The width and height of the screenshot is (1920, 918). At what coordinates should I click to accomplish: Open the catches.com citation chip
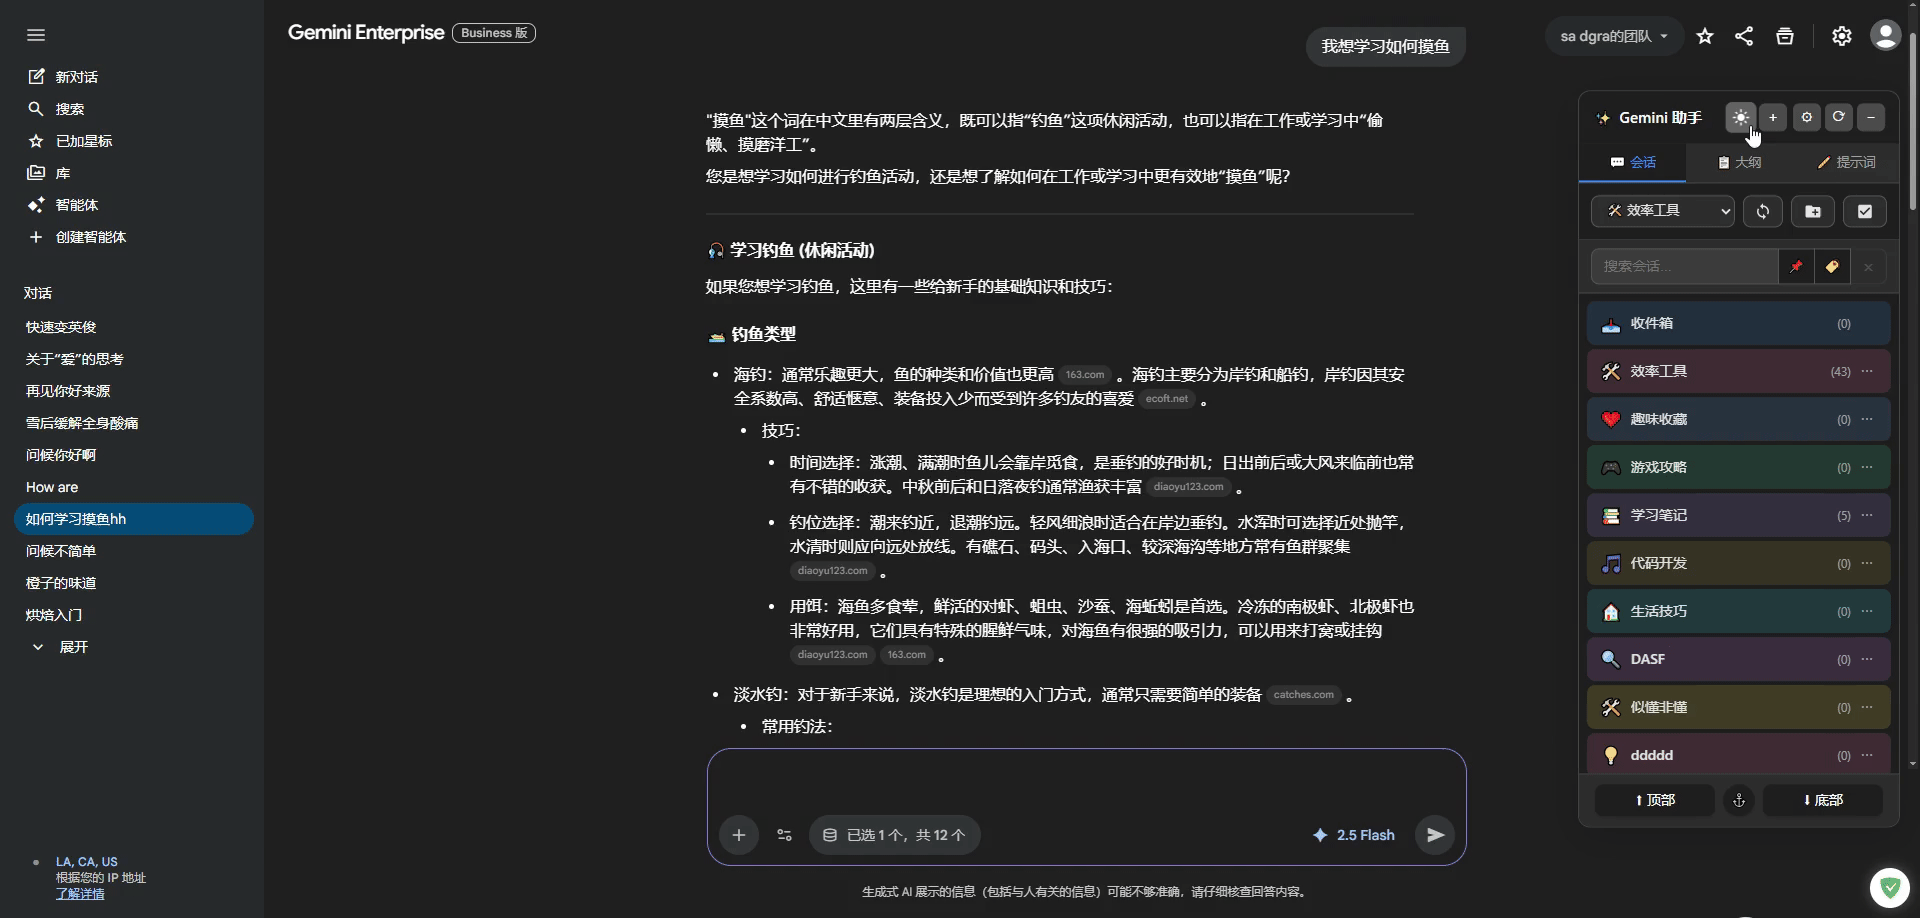click(x=1303, y=695)
